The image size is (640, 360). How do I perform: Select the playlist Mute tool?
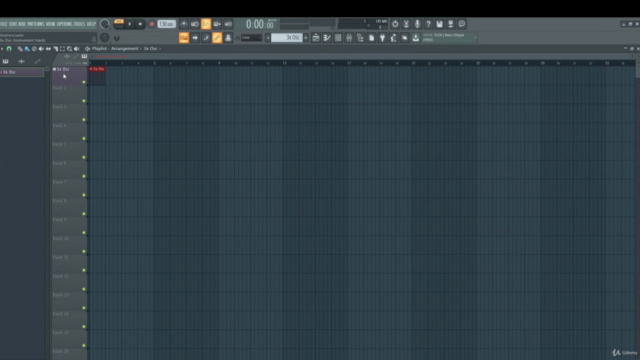[41, 49]
